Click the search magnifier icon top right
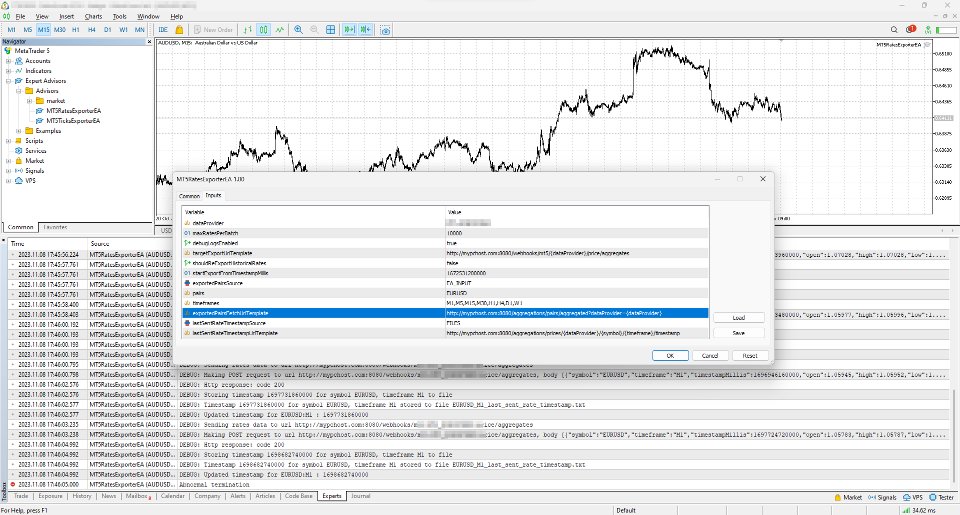 pos(894,29)
